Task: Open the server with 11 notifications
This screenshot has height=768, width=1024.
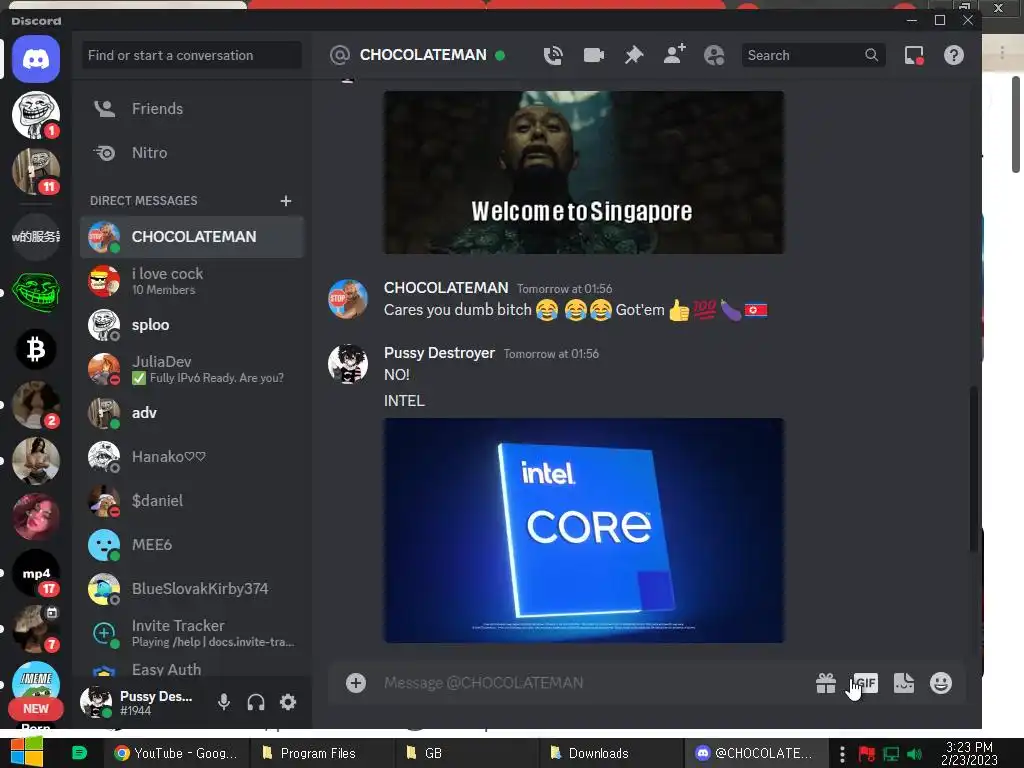Action: click(x=36, y=171)
